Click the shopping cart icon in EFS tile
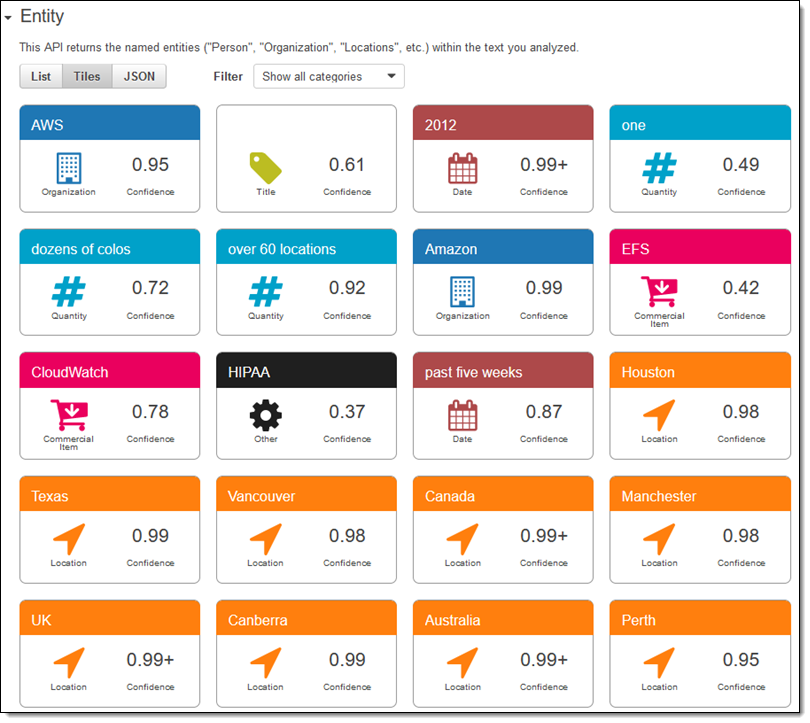 pos(659,292)
